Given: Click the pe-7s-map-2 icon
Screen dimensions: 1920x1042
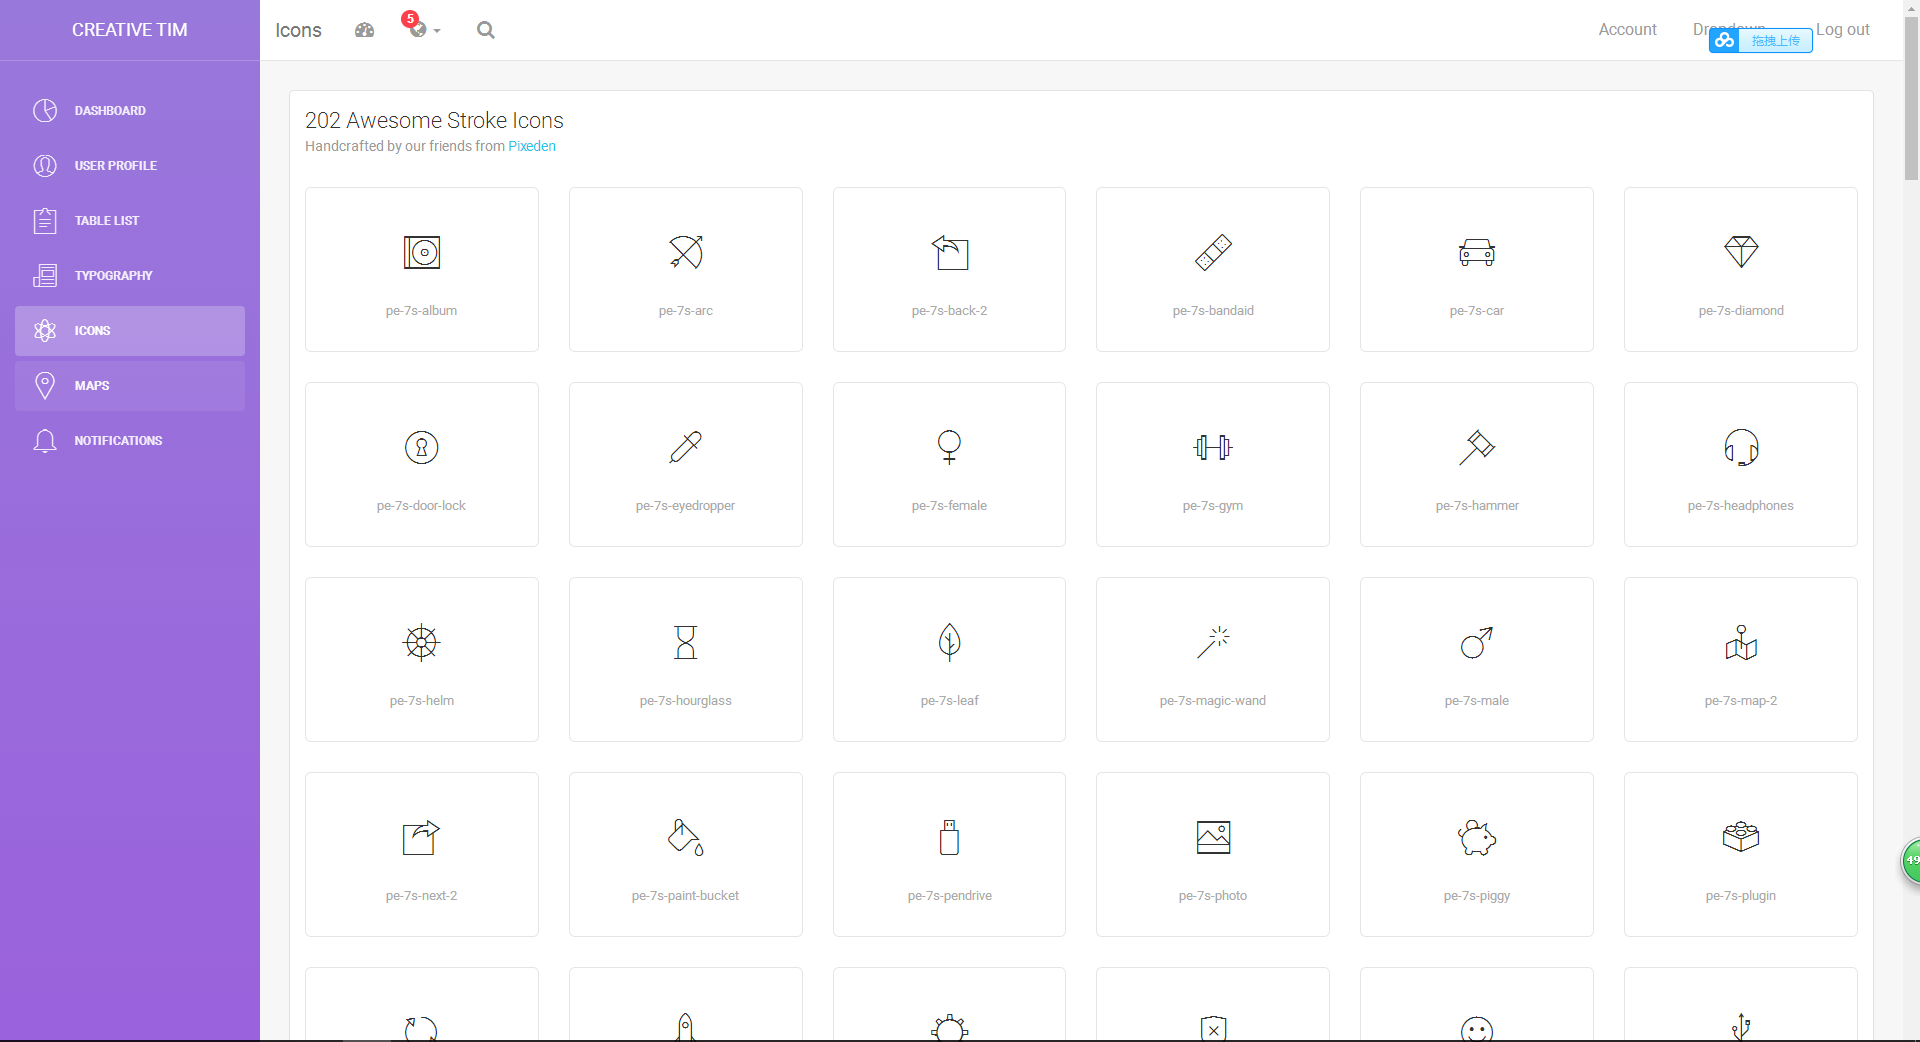Looking at the screenshot, I should click(1741, 642).
